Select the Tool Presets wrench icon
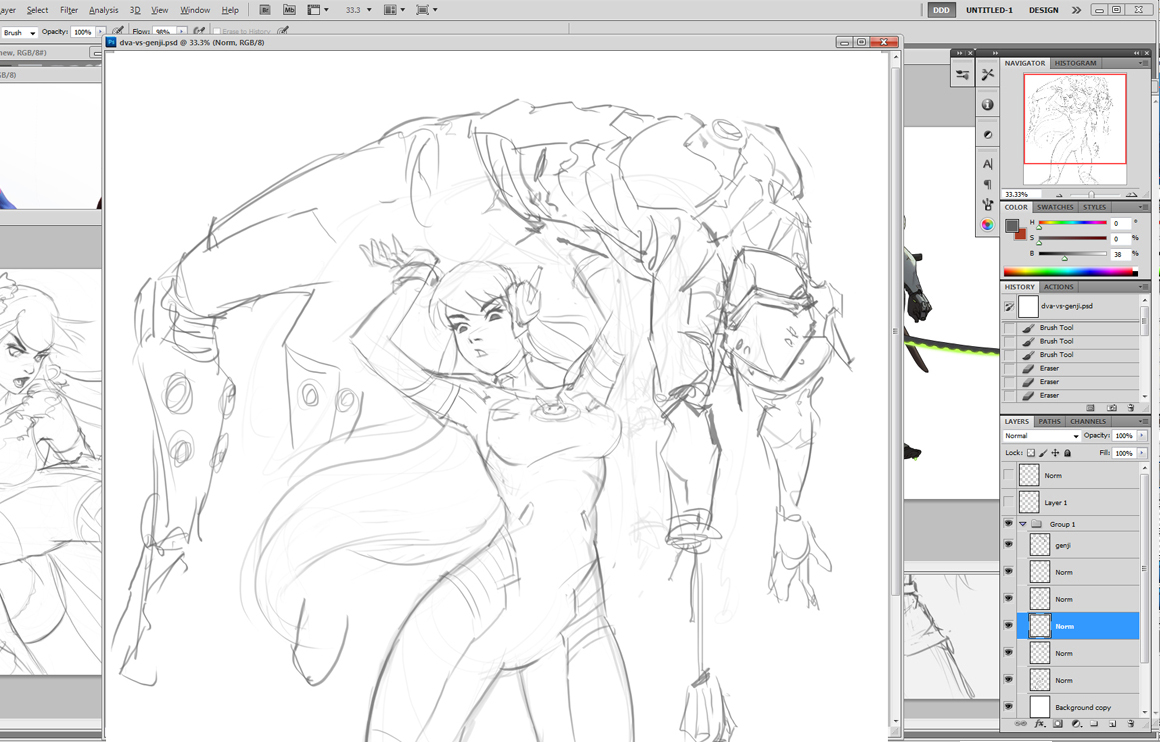Screen dimensions: 1160x742 point(987,74)
